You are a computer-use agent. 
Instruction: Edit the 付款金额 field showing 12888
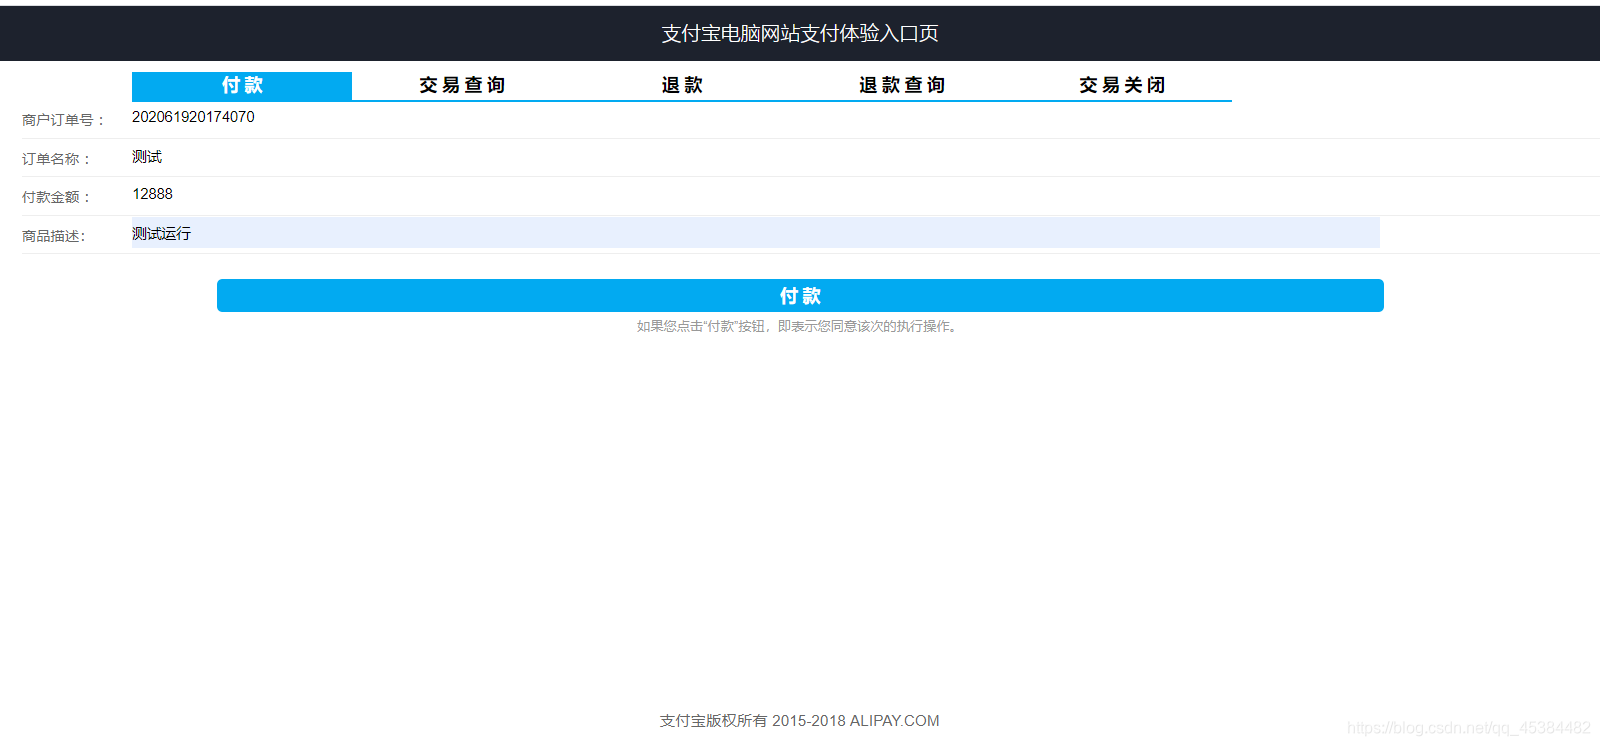[x=756, y=194]
